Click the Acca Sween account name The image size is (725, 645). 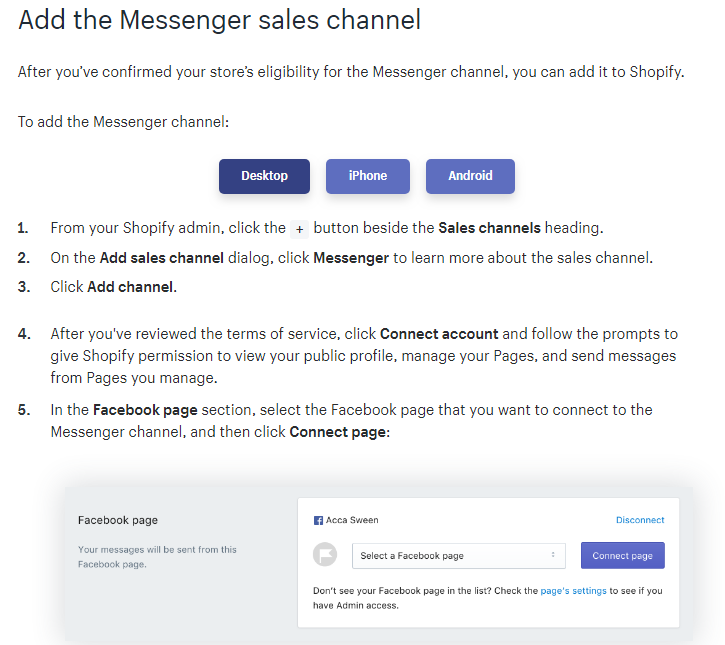tap(352, 520)
